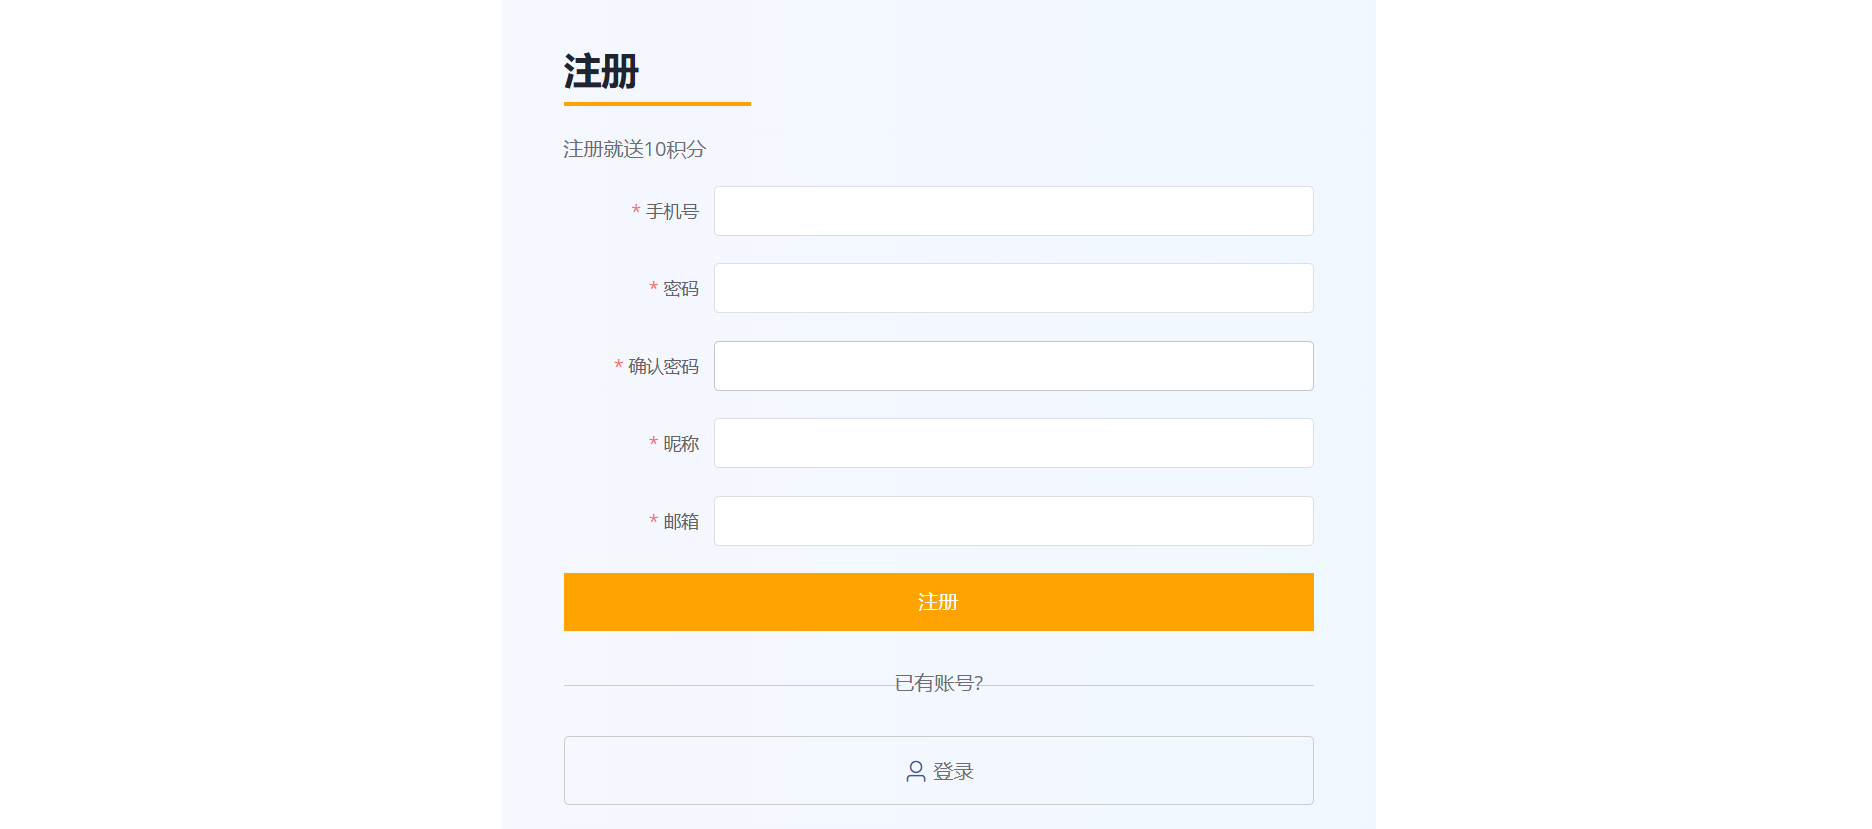Click the 注册就送10积分 promotional text

tap(633, 149)
